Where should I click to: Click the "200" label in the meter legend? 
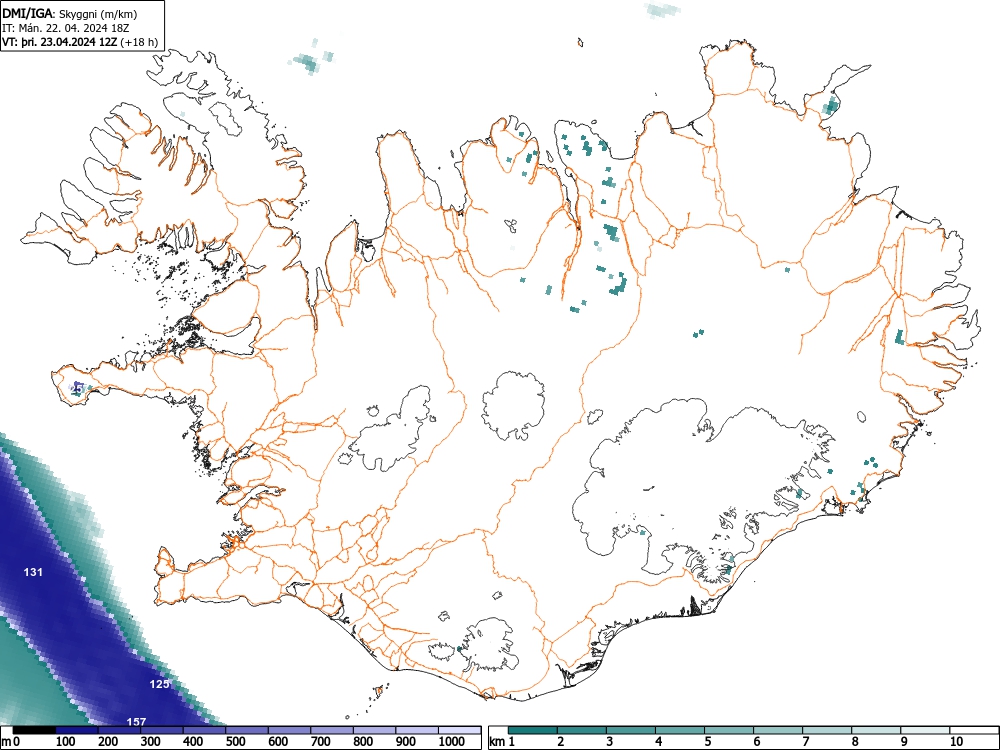pos(108,741)
